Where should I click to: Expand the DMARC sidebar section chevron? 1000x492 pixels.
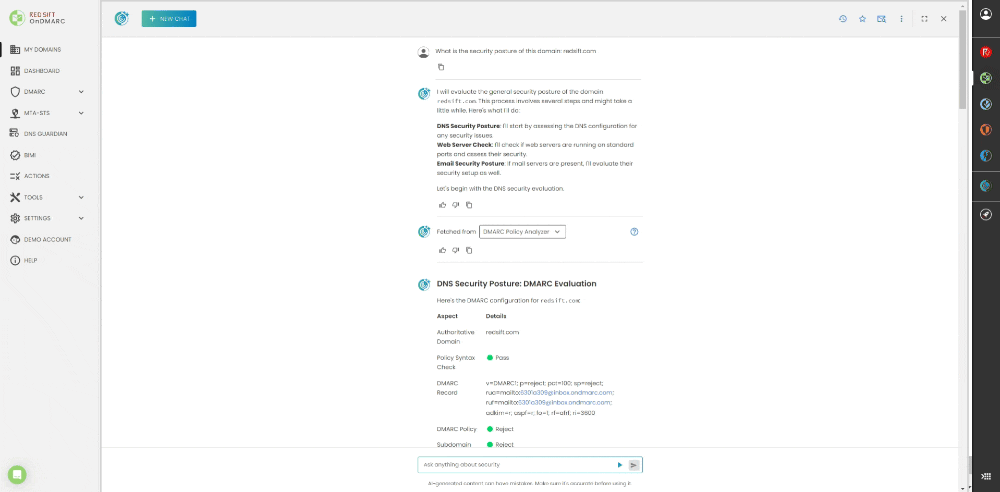coord(81,92)
